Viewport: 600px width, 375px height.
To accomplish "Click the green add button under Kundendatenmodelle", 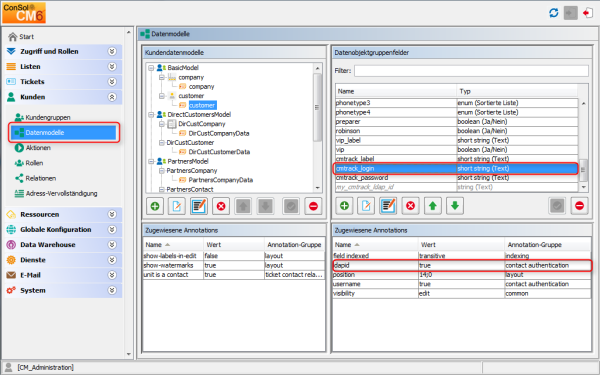I will pyautogui.click(x=155, y=206).
